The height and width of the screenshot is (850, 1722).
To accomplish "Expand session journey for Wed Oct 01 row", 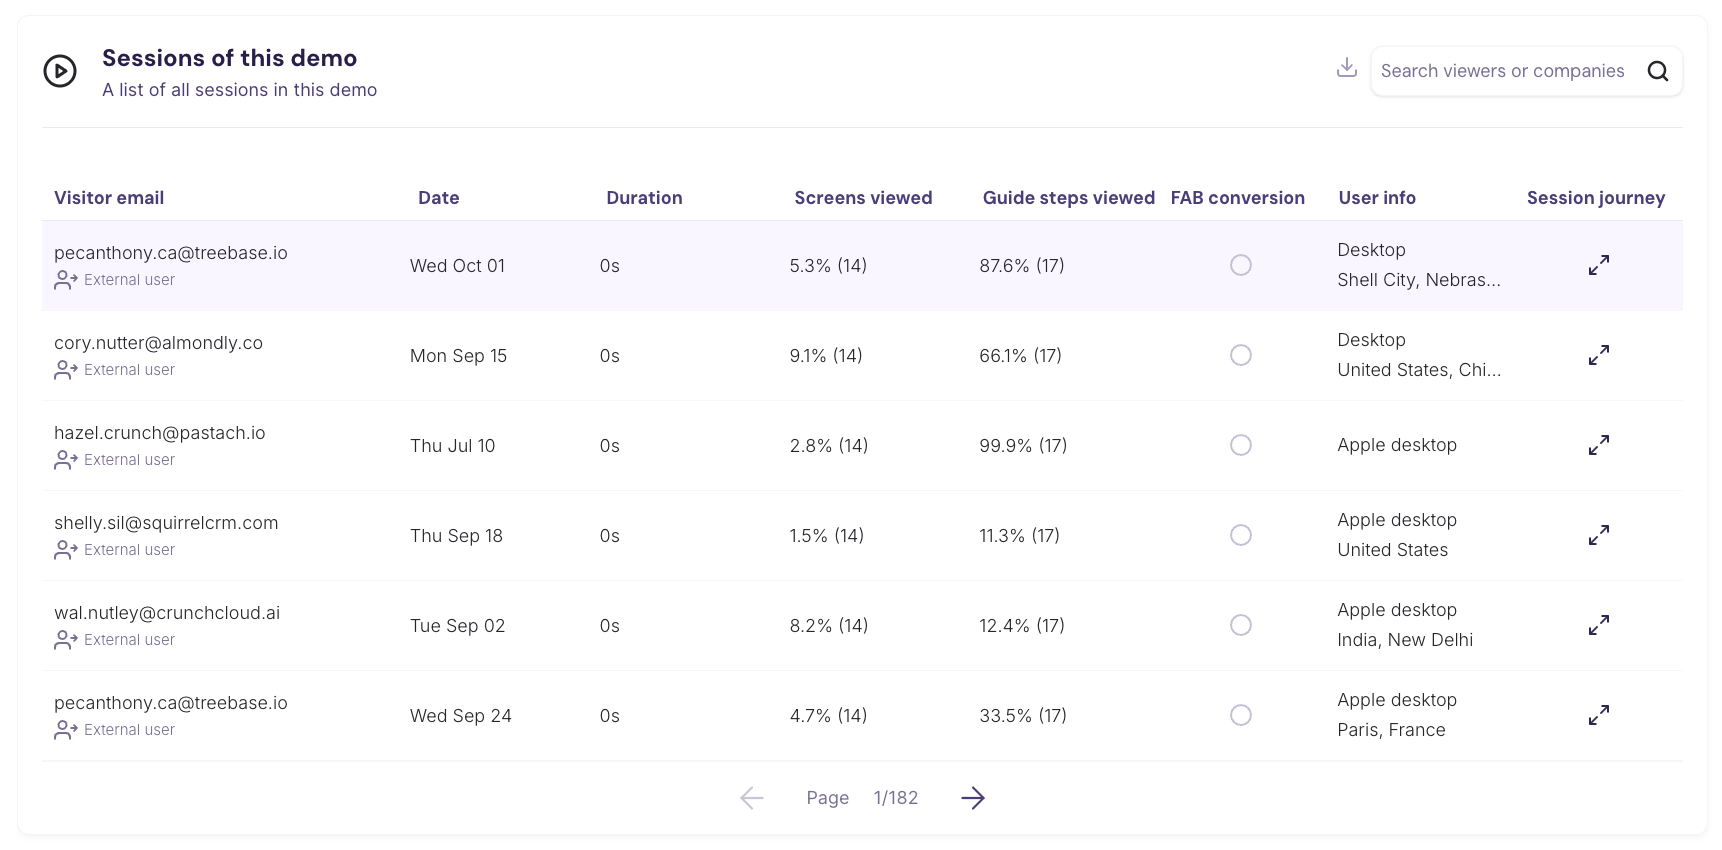I will point(1598,265).
